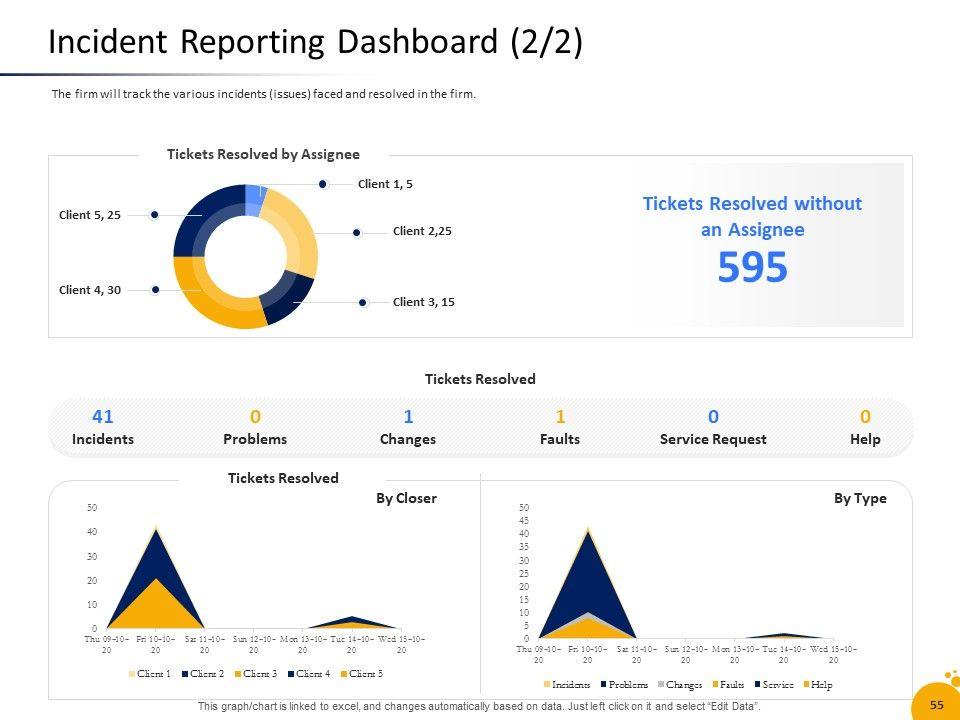
Task: Click the Client 1 legend swatch in By Closer
Action: coord(132,674)
